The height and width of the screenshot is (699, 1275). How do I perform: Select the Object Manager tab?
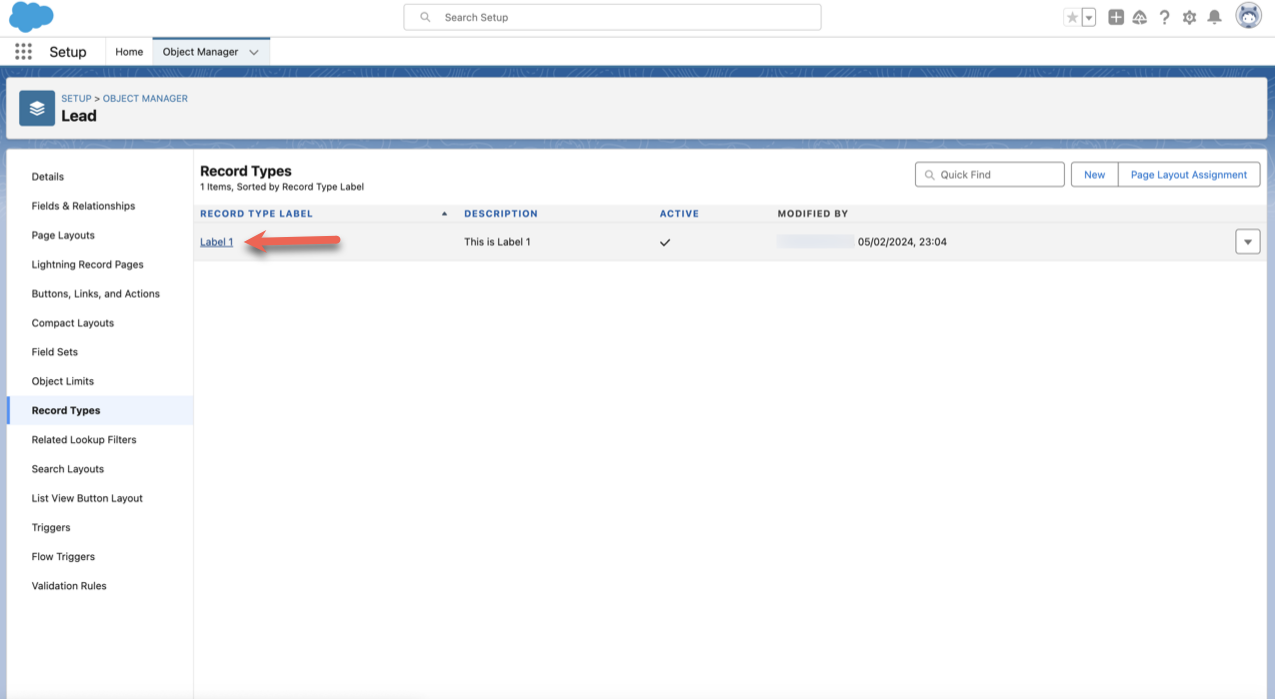click(x=200, y=52)
